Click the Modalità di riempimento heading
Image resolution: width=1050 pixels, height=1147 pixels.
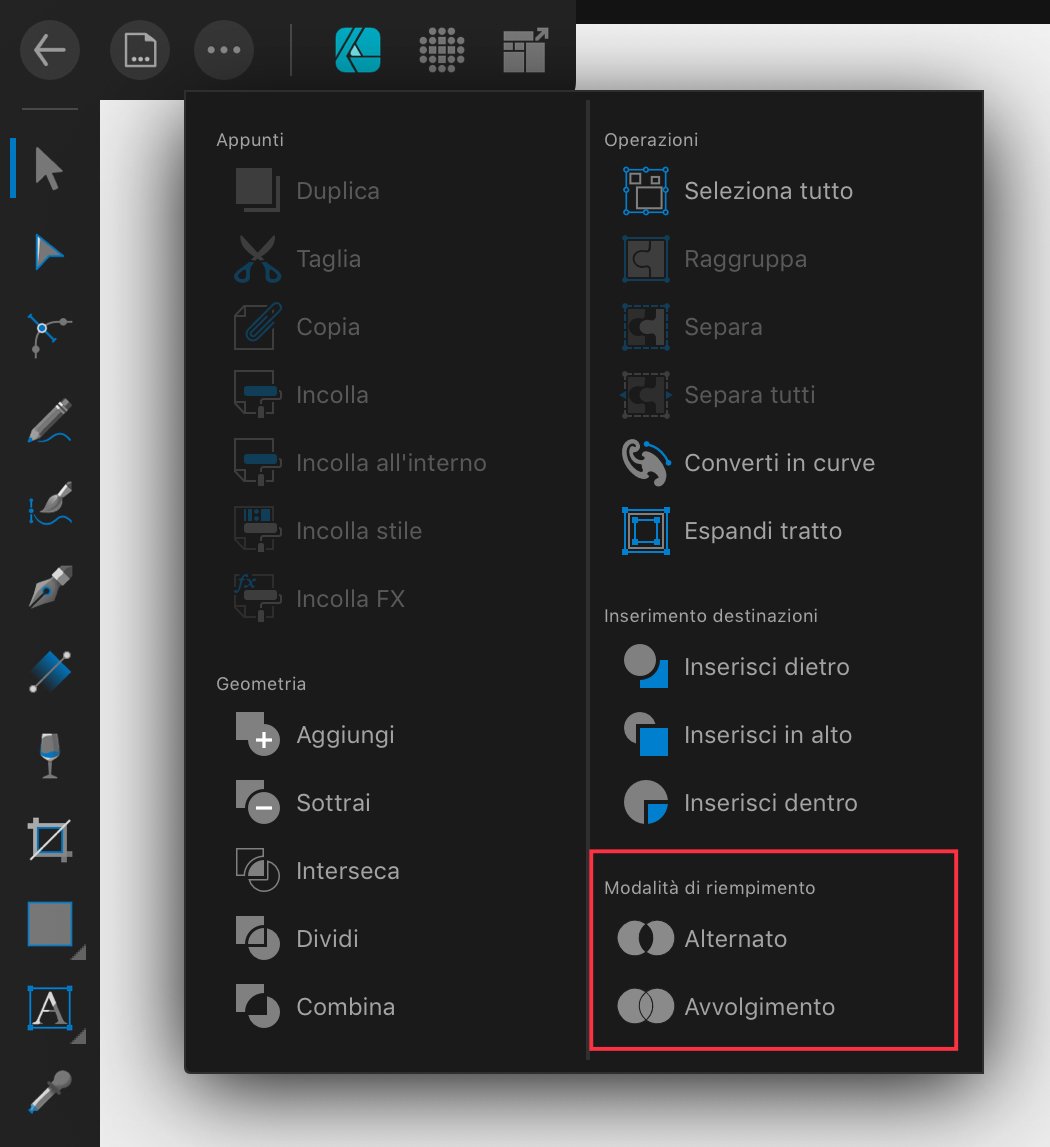click(709, 888)
